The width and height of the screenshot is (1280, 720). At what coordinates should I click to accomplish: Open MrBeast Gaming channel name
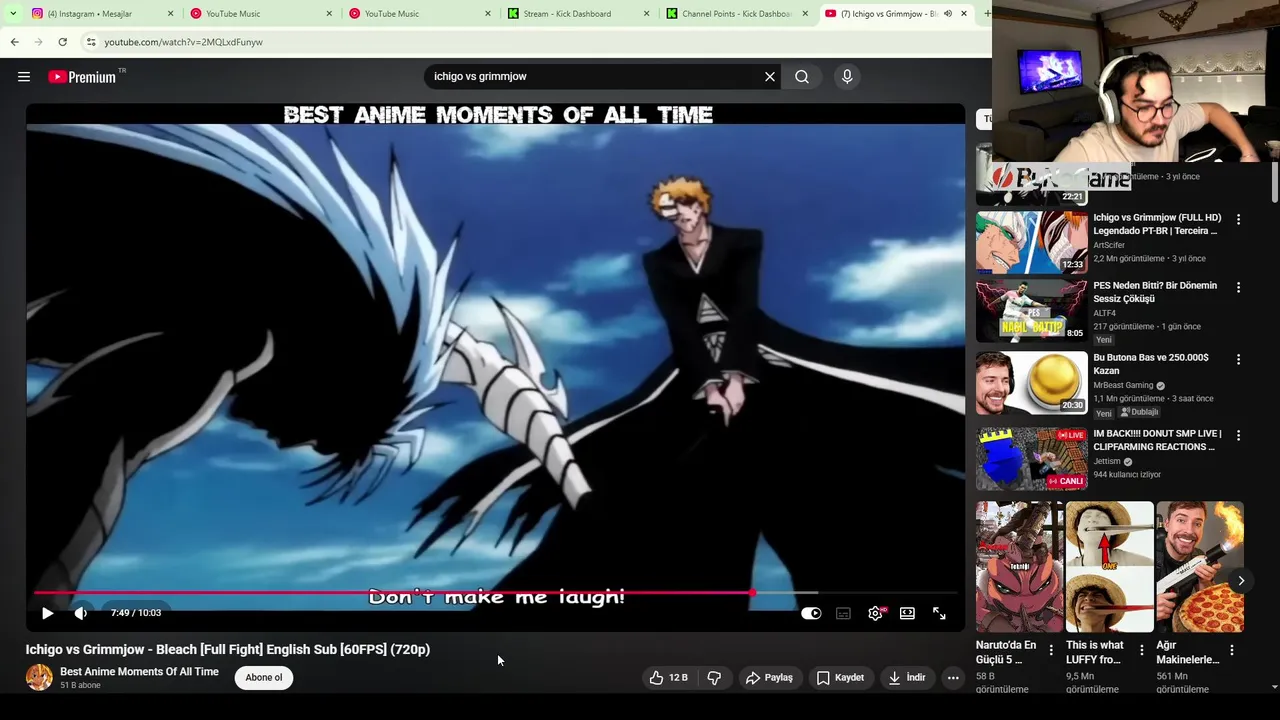point(1123,385)
